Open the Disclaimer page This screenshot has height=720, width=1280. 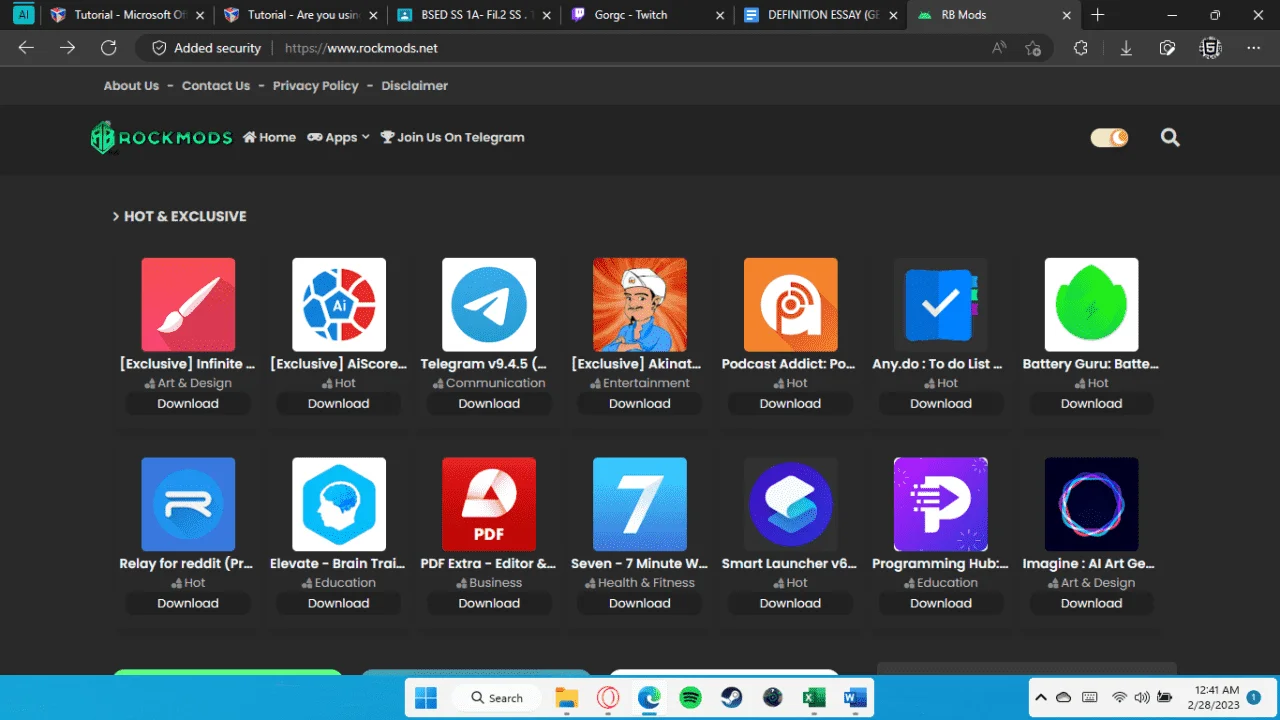[414, 86]
